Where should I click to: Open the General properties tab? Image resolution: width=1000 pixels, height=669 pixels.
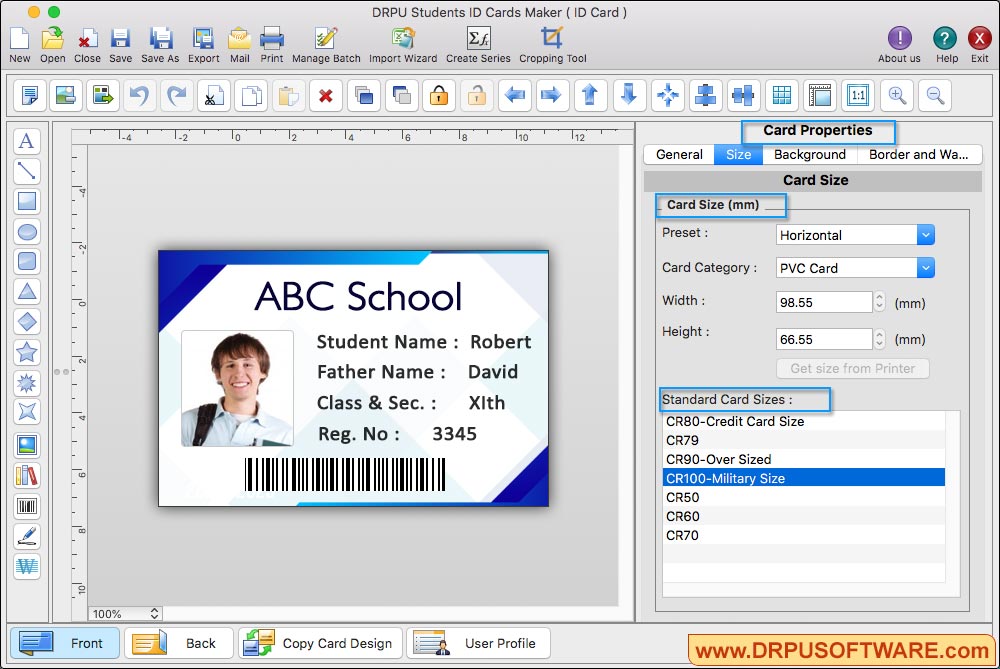679,154
